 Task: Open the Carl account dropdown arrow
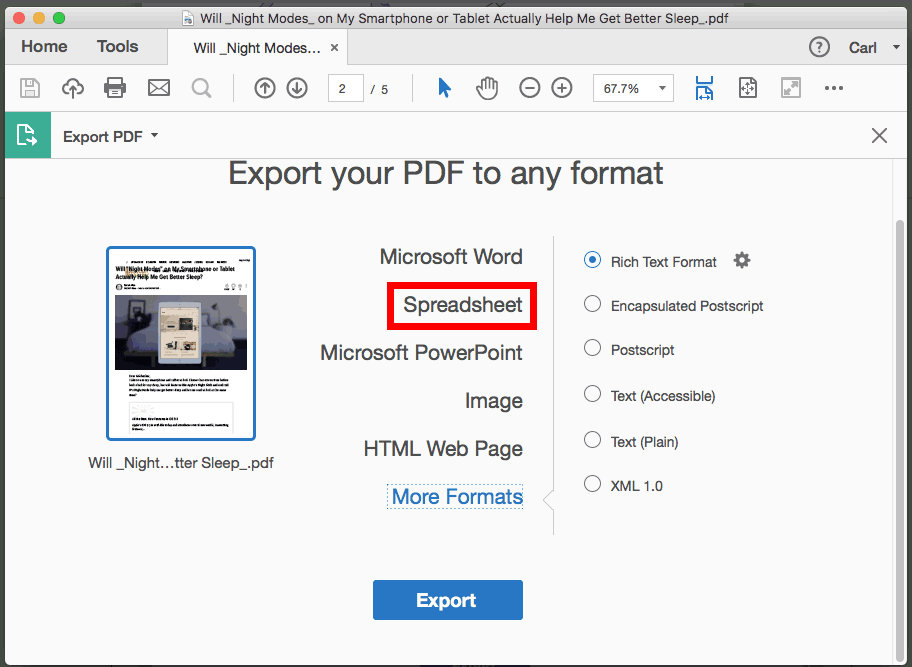[x=896, y=47]
